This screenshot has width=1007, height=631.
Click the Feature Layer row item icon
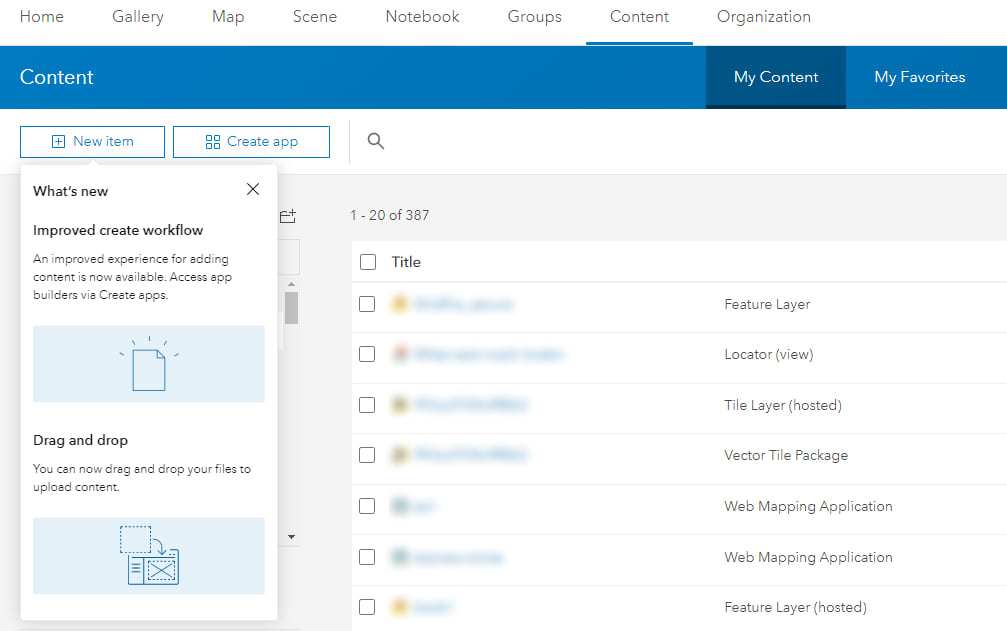pos(400,304)
